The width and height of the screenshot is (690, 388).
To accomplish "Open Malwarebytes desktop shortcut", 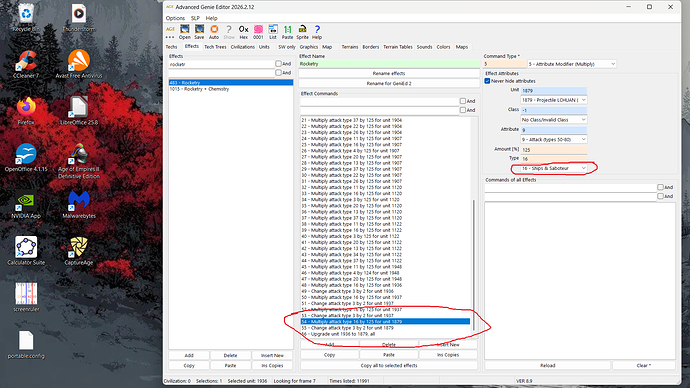I will pyautogui.click(x=79, y=205).
